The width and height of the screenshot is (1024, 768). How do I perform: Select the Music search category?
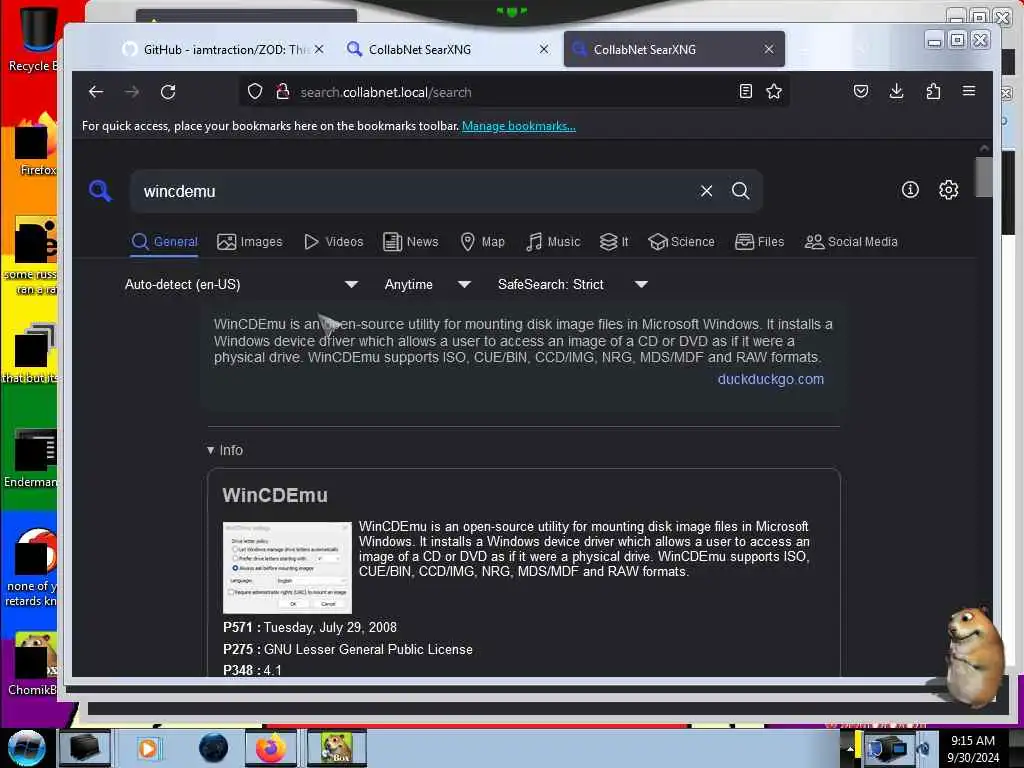coord(553,242)
